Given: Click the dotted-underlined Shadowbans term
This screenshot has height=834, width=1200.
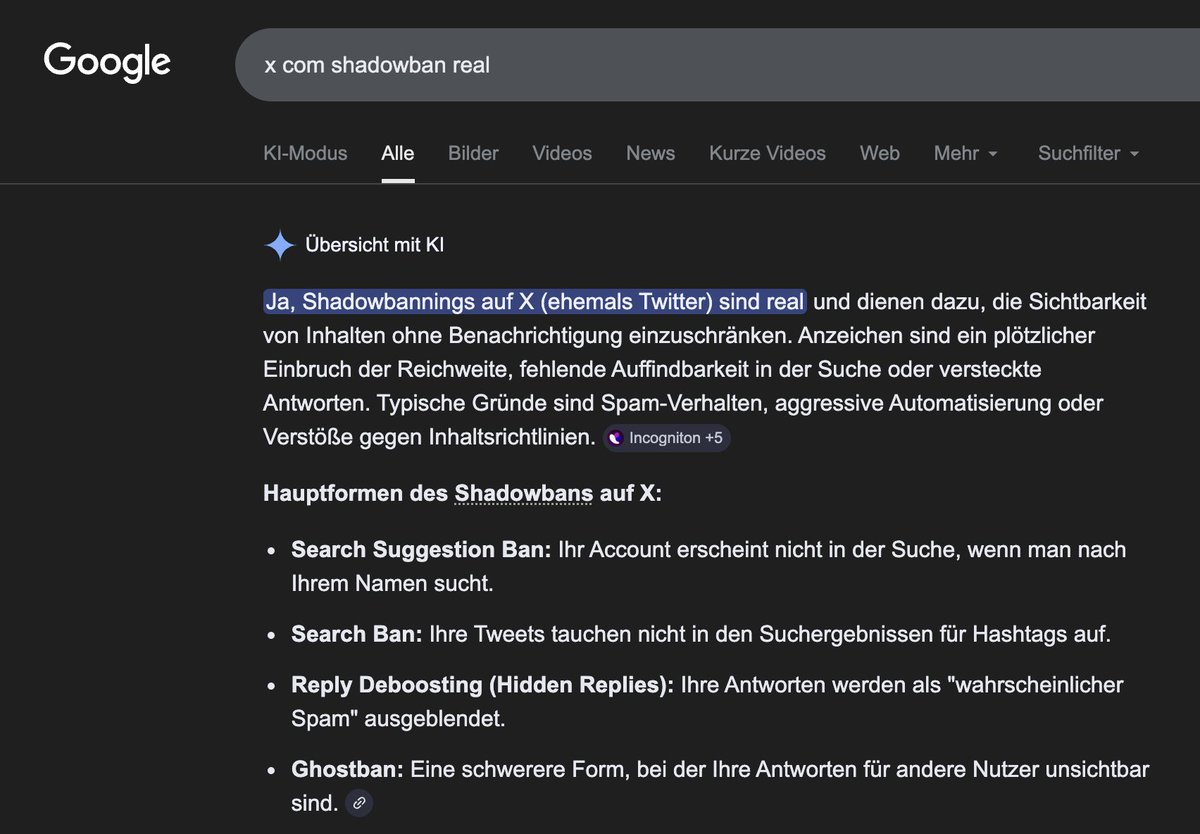Looking at the screenshot, I should tap(524, 494).
